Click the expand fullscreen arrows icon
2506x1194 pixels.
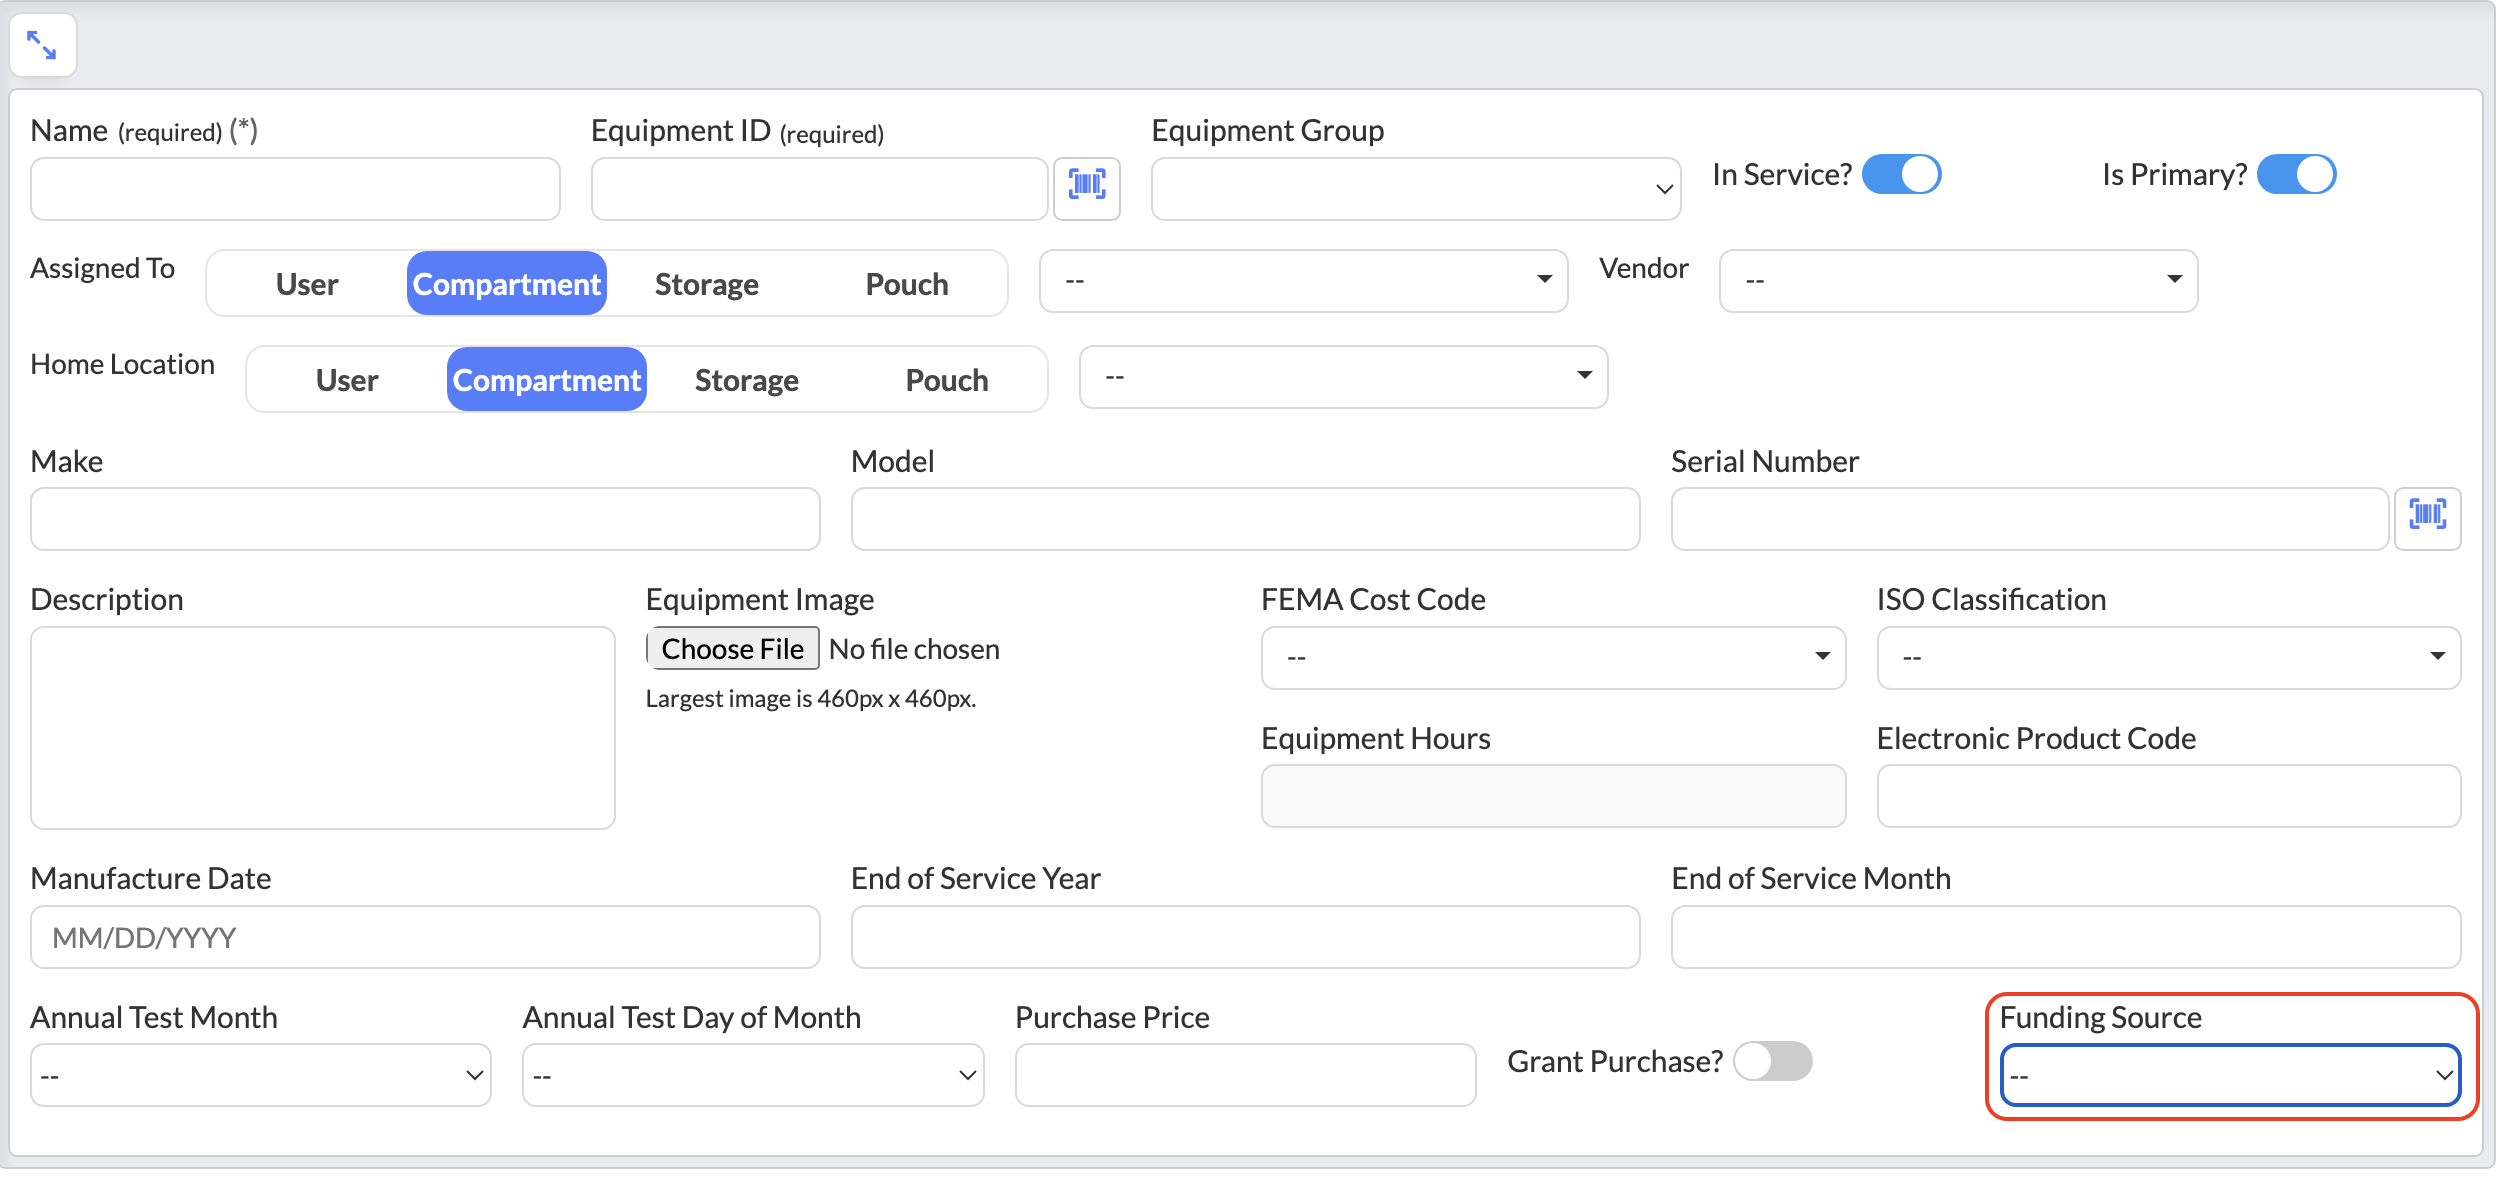point(42,45)
